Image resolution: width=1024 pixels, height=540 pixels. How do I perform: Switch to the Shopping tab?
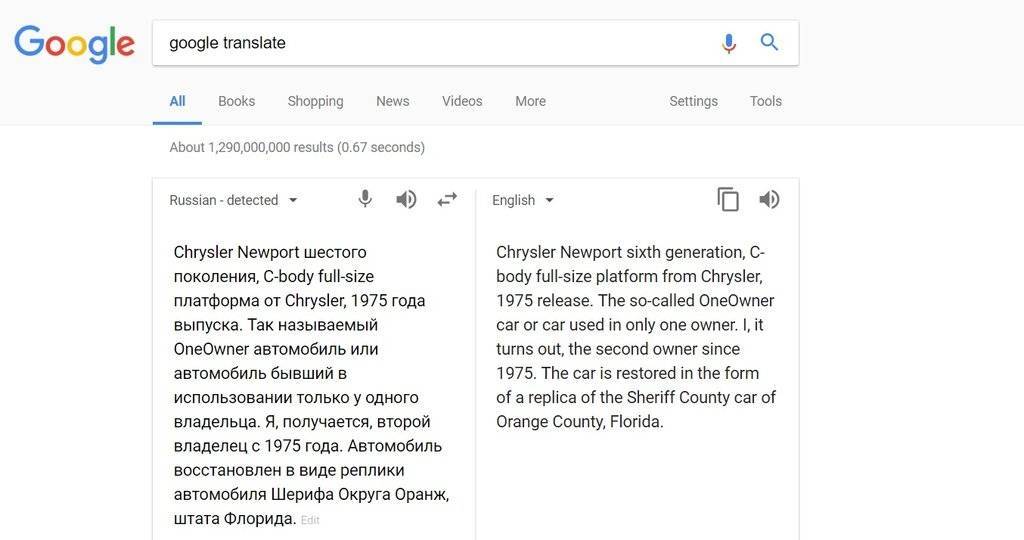coord(315,101)
